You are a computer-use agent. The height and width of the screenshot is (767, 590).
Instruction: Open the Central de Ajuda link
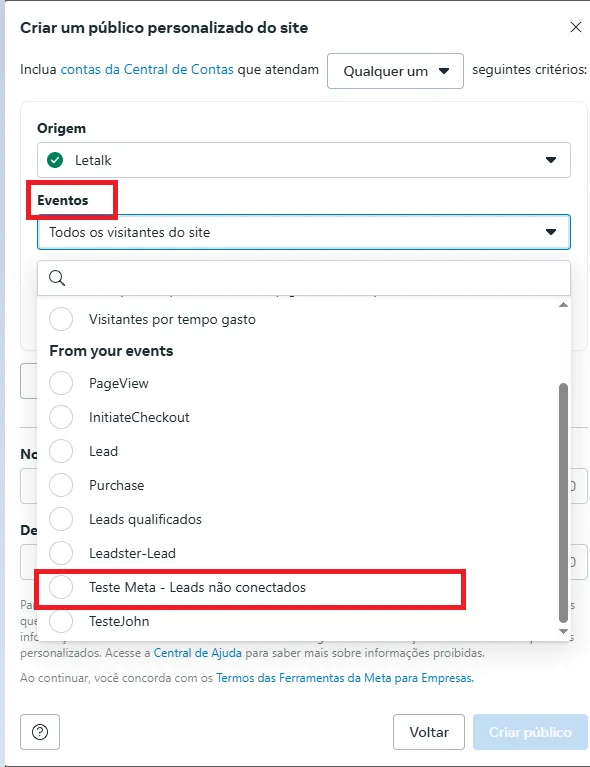[198, 653]
